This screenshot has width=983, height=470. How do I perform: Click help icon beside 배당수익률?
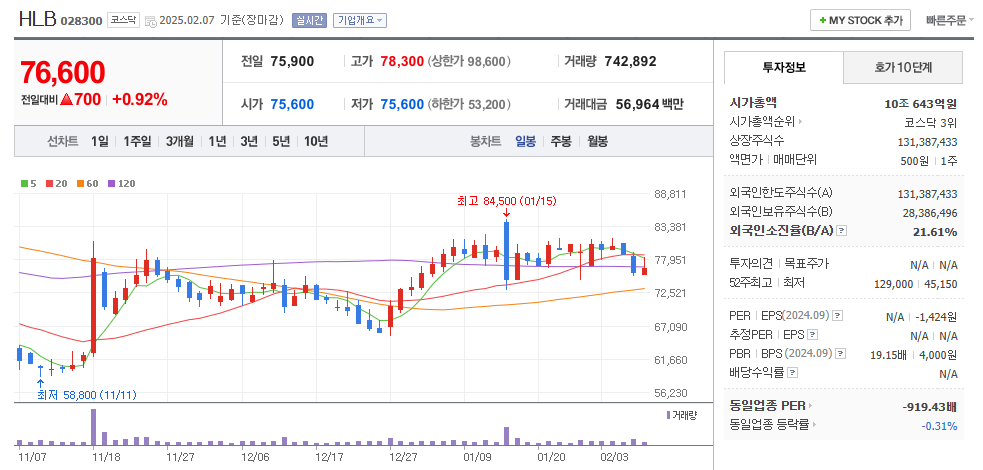click(792, 373)
